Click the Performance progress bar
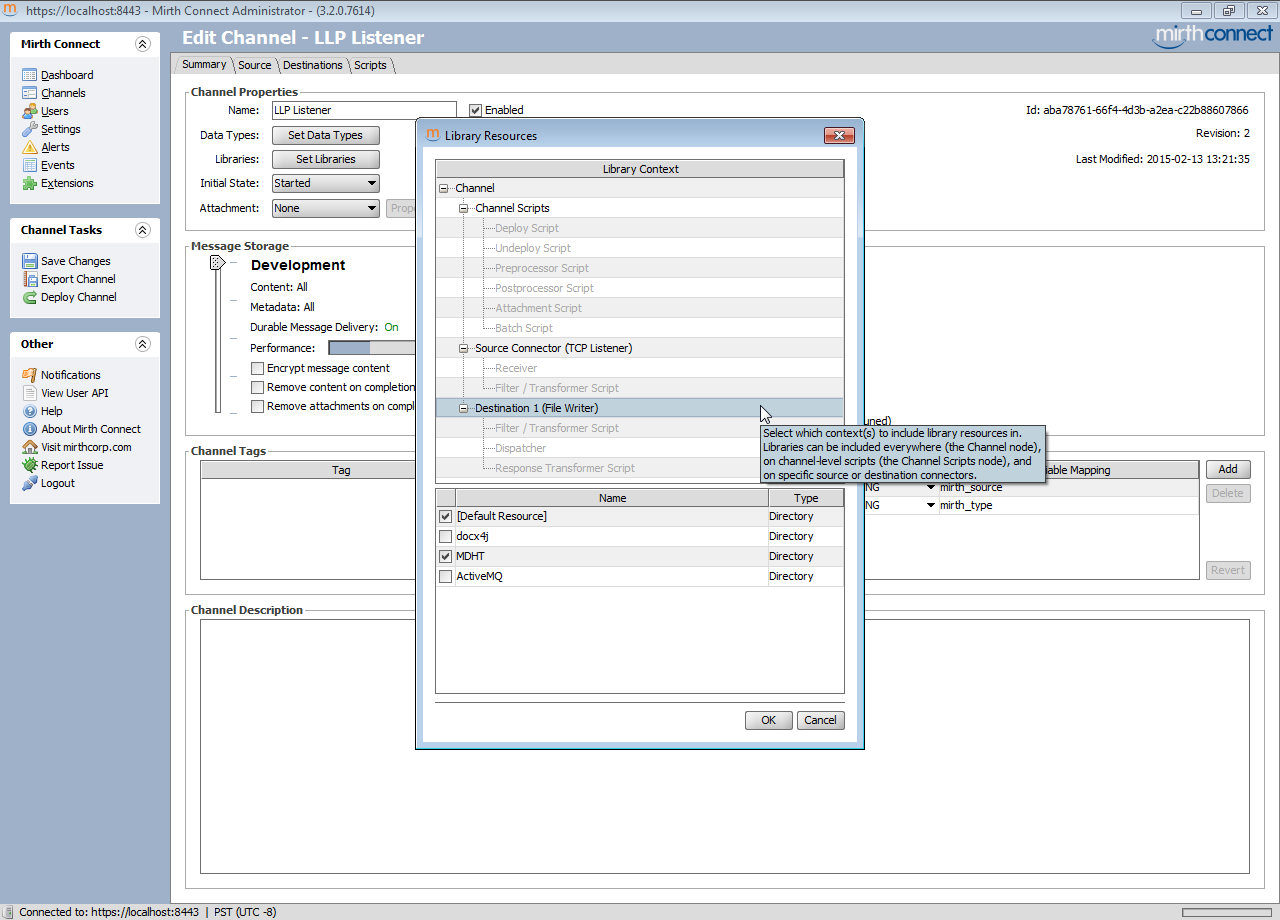 click(372, 348)
